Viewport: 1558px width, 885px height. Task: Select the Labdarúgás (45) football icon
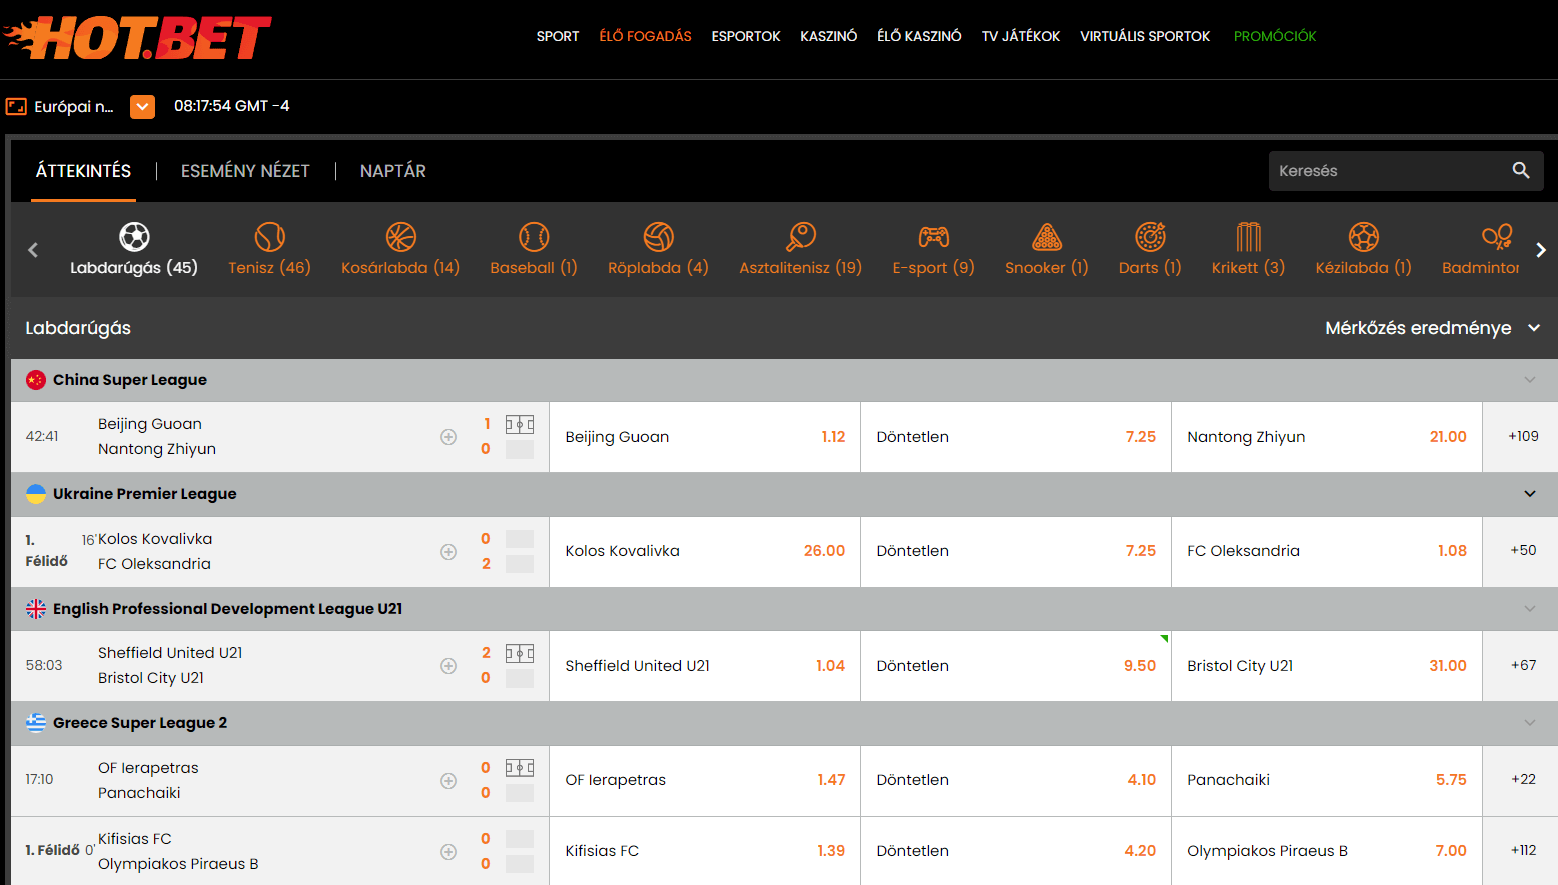coord(134,237)
